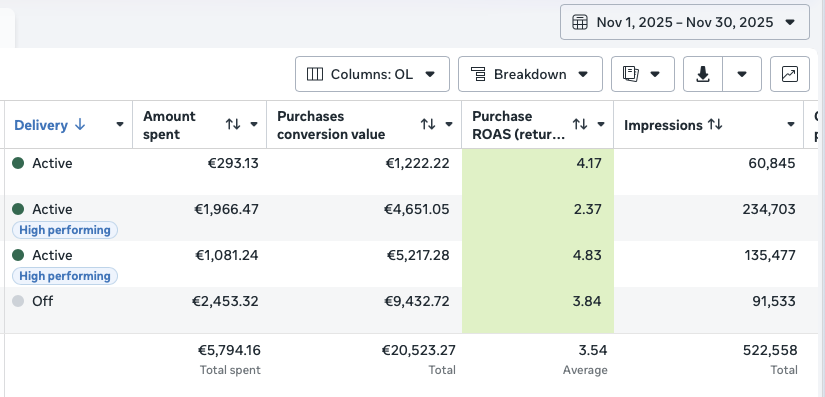Open Delivery column options caret

pos(120,125)
